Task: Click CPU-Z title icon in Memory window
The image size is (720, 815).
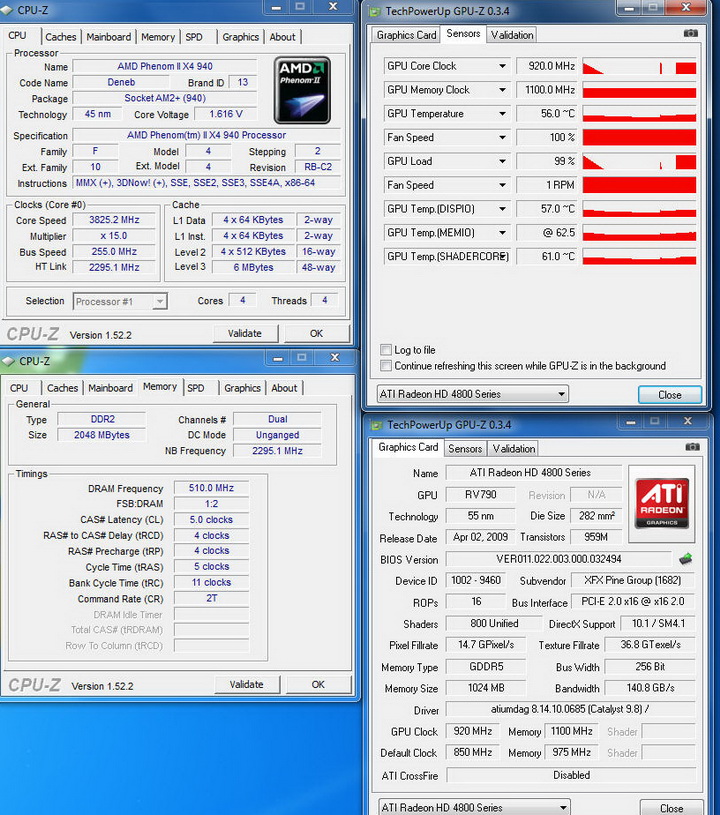Action: [x=8, y=361]
